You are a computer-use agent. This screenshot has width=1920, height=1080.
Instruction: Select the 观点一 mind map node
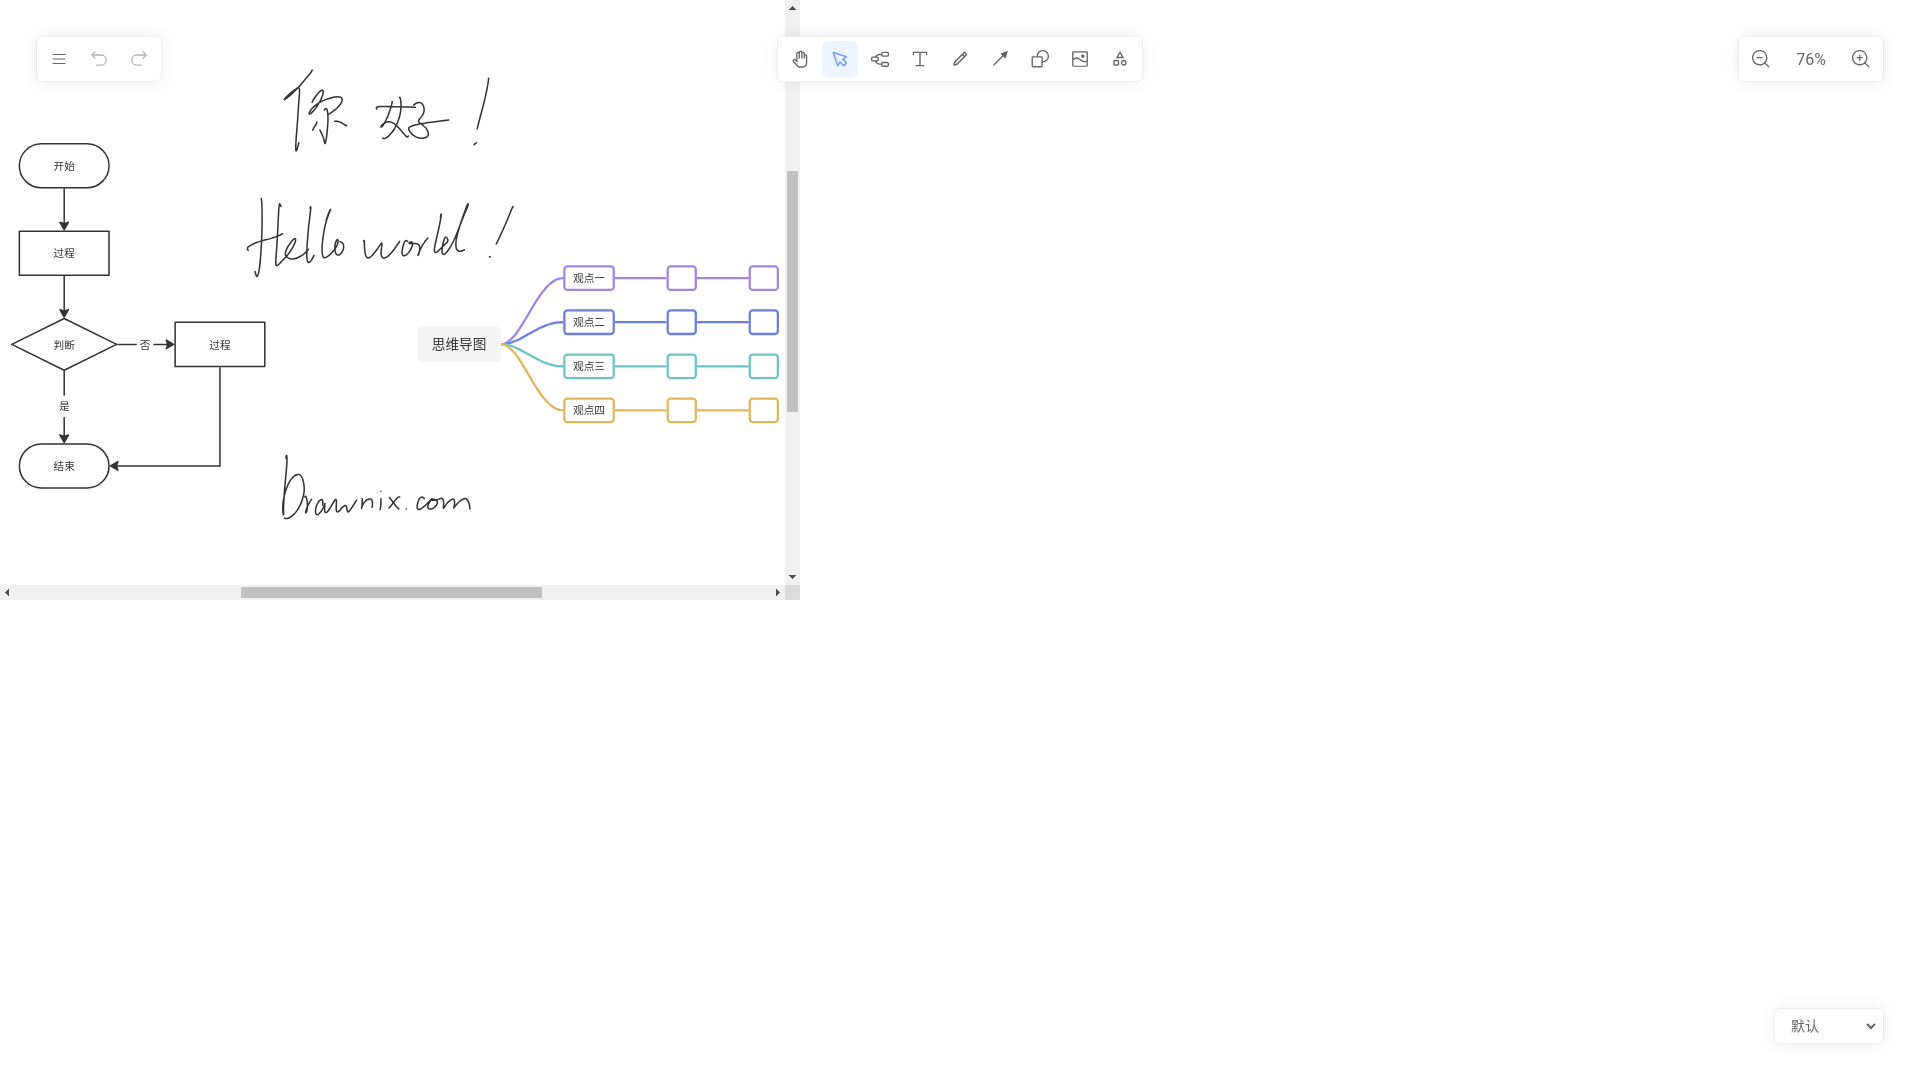pos(589,278)
